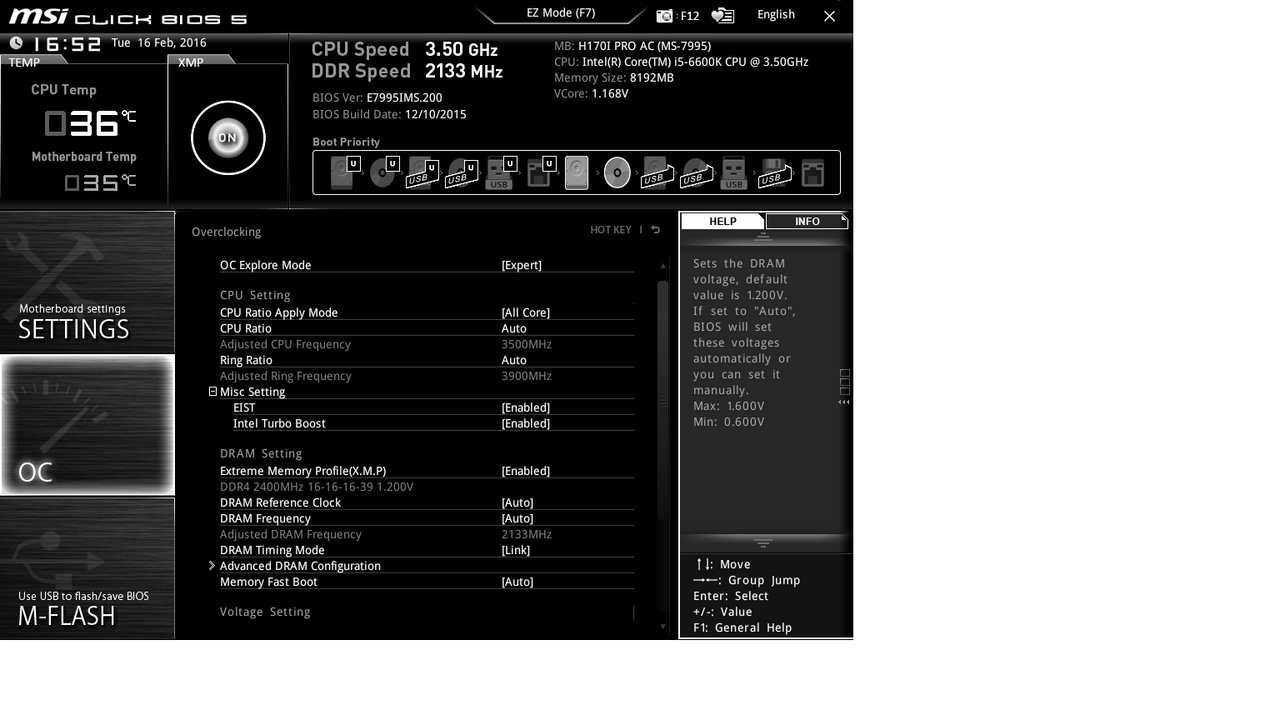1280x720 pixels.
Task: Open DRAM Timing Mode [Link] dropdown
Action: tap(515, 550)
